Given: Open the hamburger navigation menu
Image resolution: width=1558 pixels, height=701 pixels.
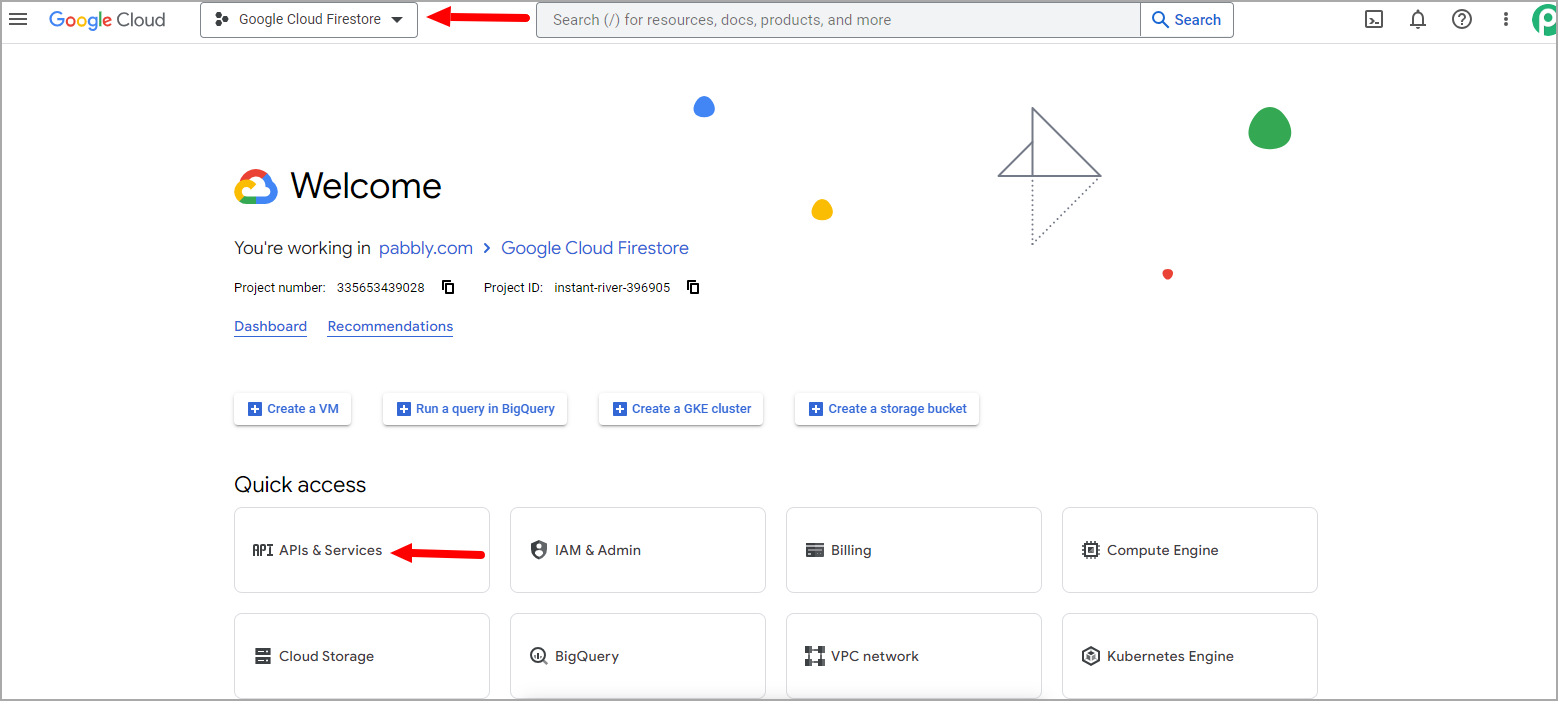Looking at the screenshot, I should (x=18, y=19).
